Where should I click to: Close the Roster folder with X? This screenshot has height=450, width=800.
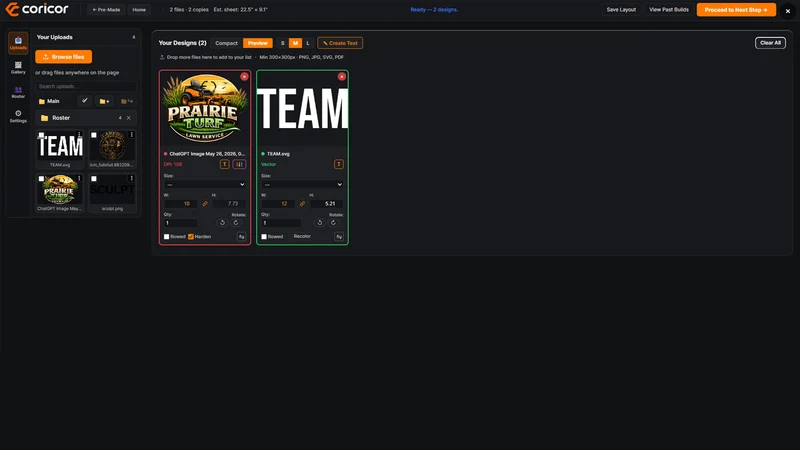[x=129, y=118]
